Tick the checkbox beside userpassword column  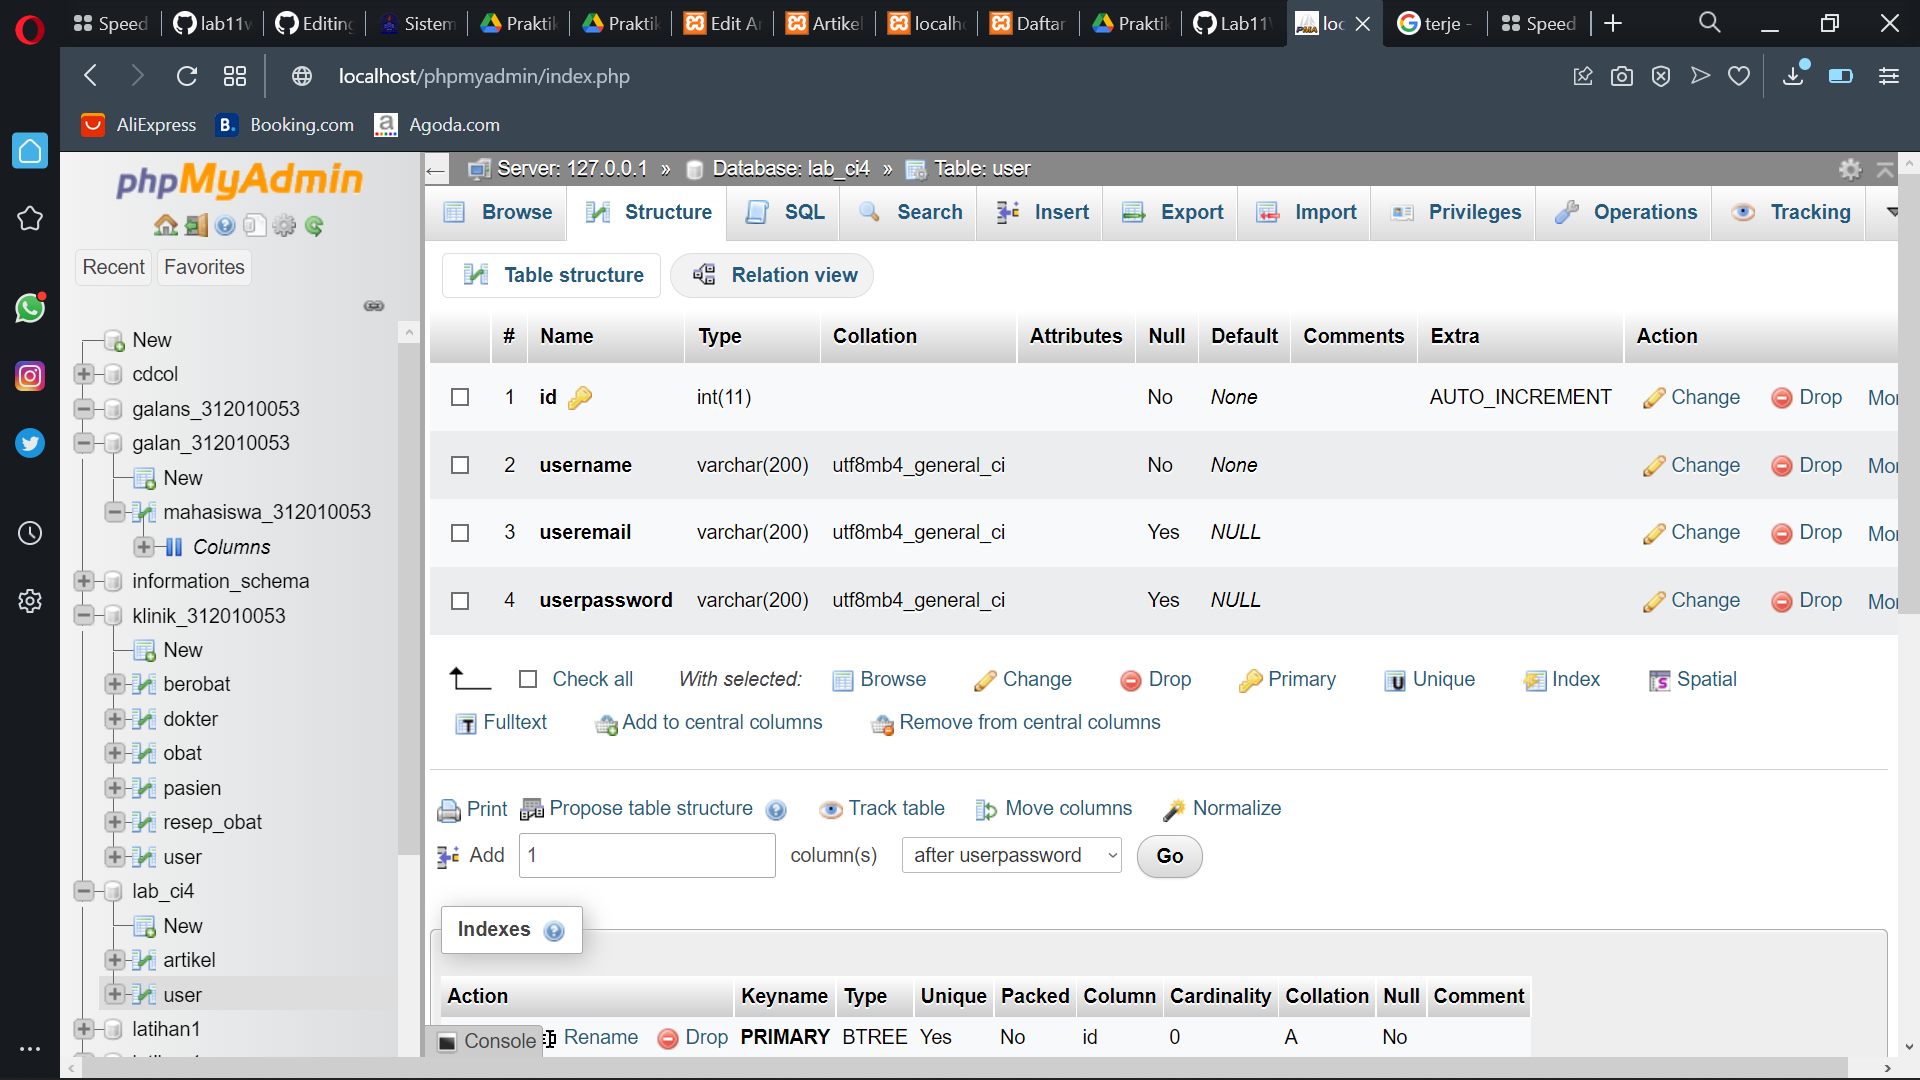460,601
